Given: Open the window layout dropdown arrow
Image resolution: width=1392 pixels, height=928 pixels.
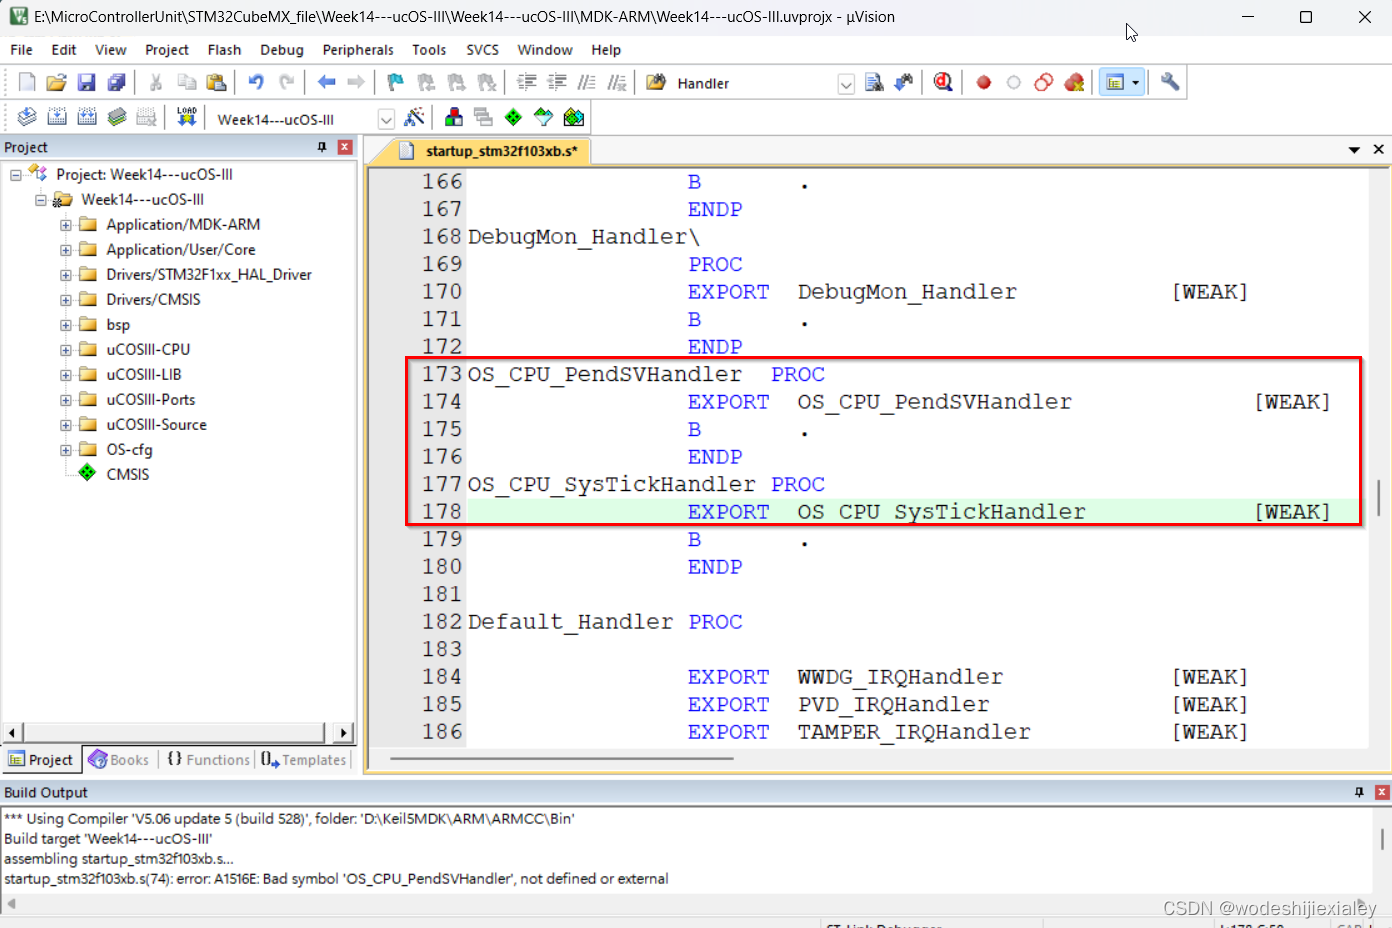Looking at the screenshot, I should click(x=1136, y=83).
